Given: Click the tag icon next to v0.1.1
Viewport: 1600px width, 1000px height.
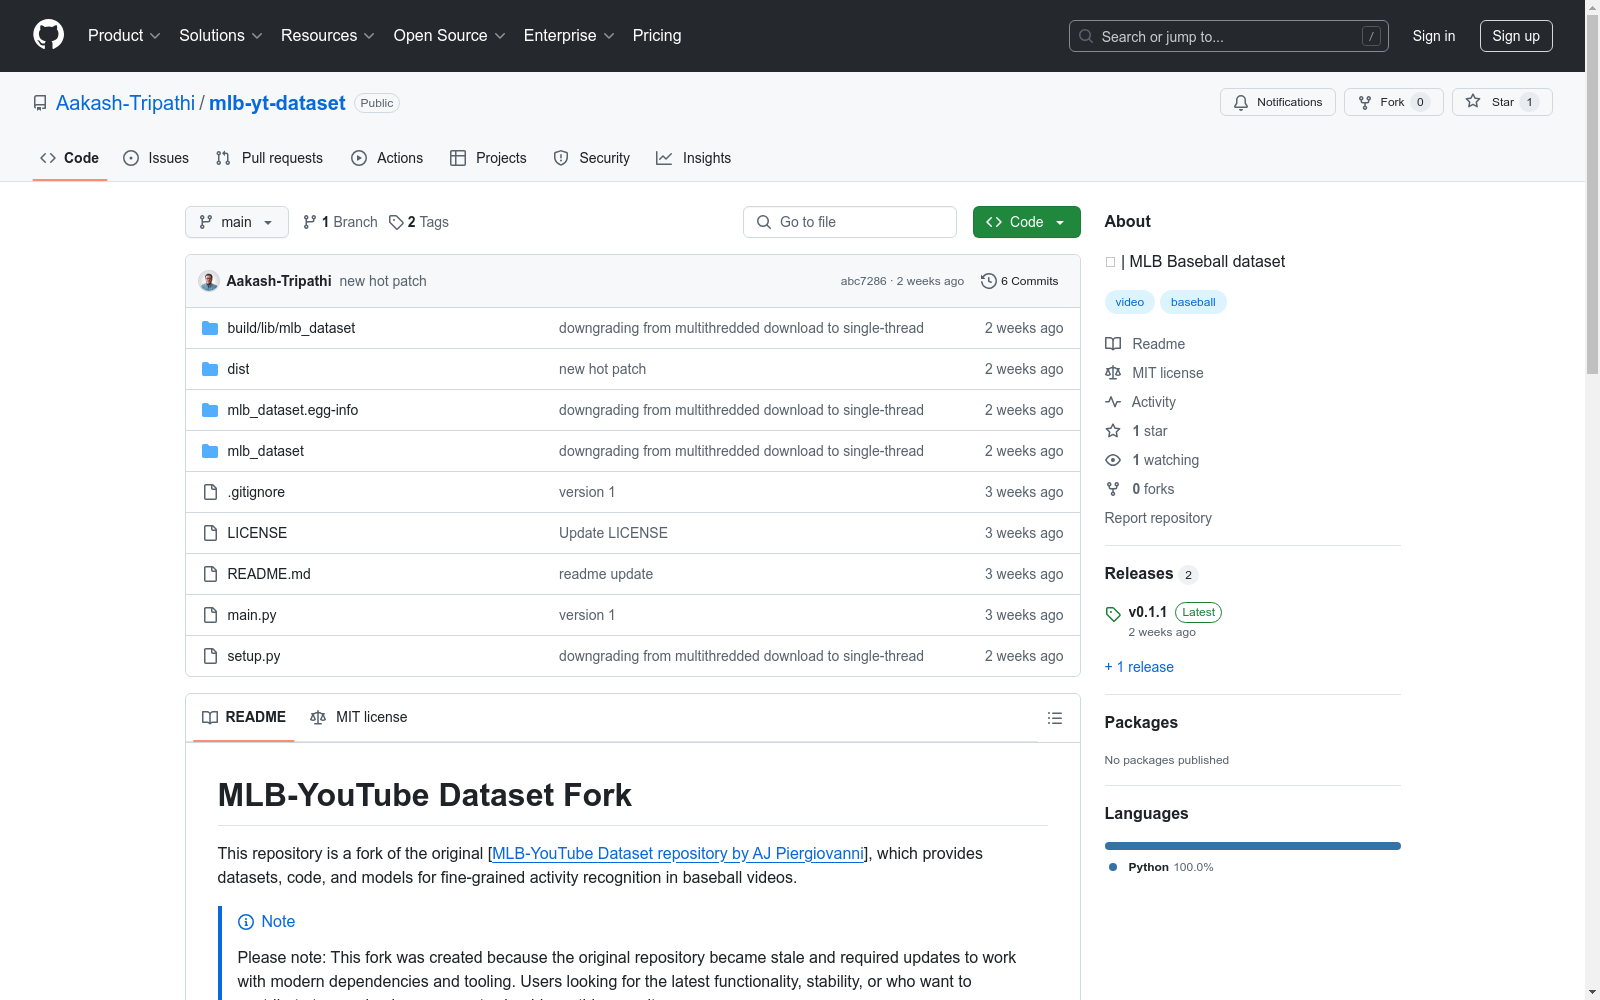Looking at the screenshot, I should point(1113,614).
